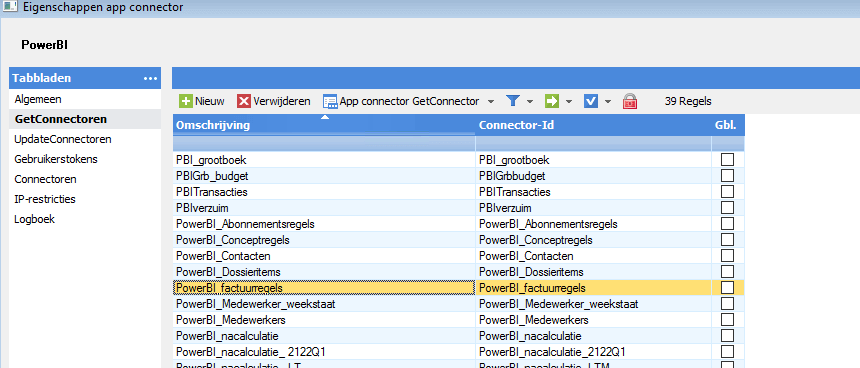Click the Nieuw button label
The height and width of the screenshot is (368, 860).
coord(210,101)
